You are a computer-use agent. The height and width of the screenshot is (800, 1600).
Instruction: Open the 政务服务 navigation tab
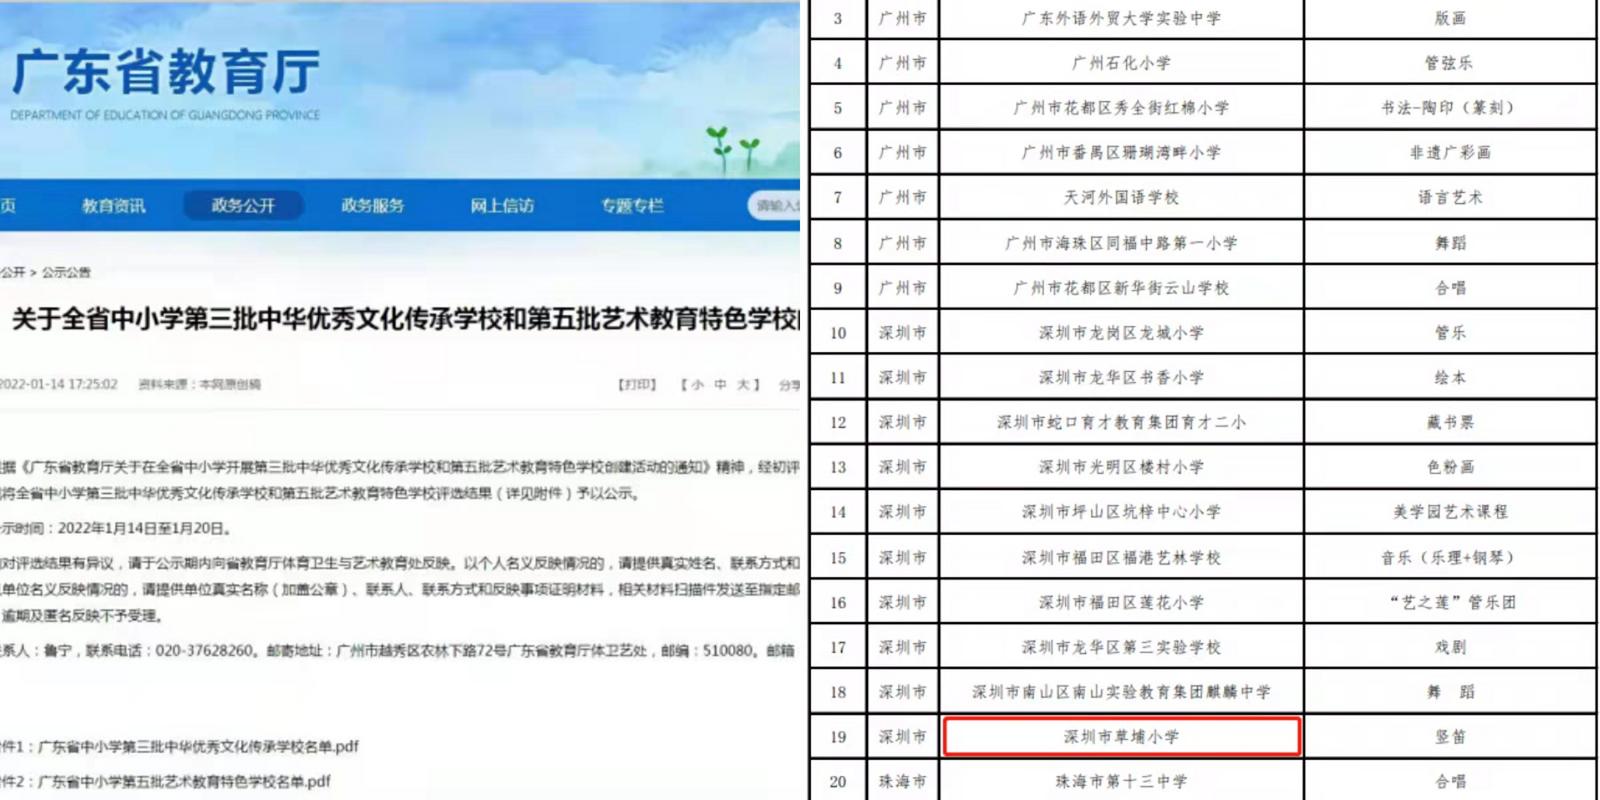[372, 206]
